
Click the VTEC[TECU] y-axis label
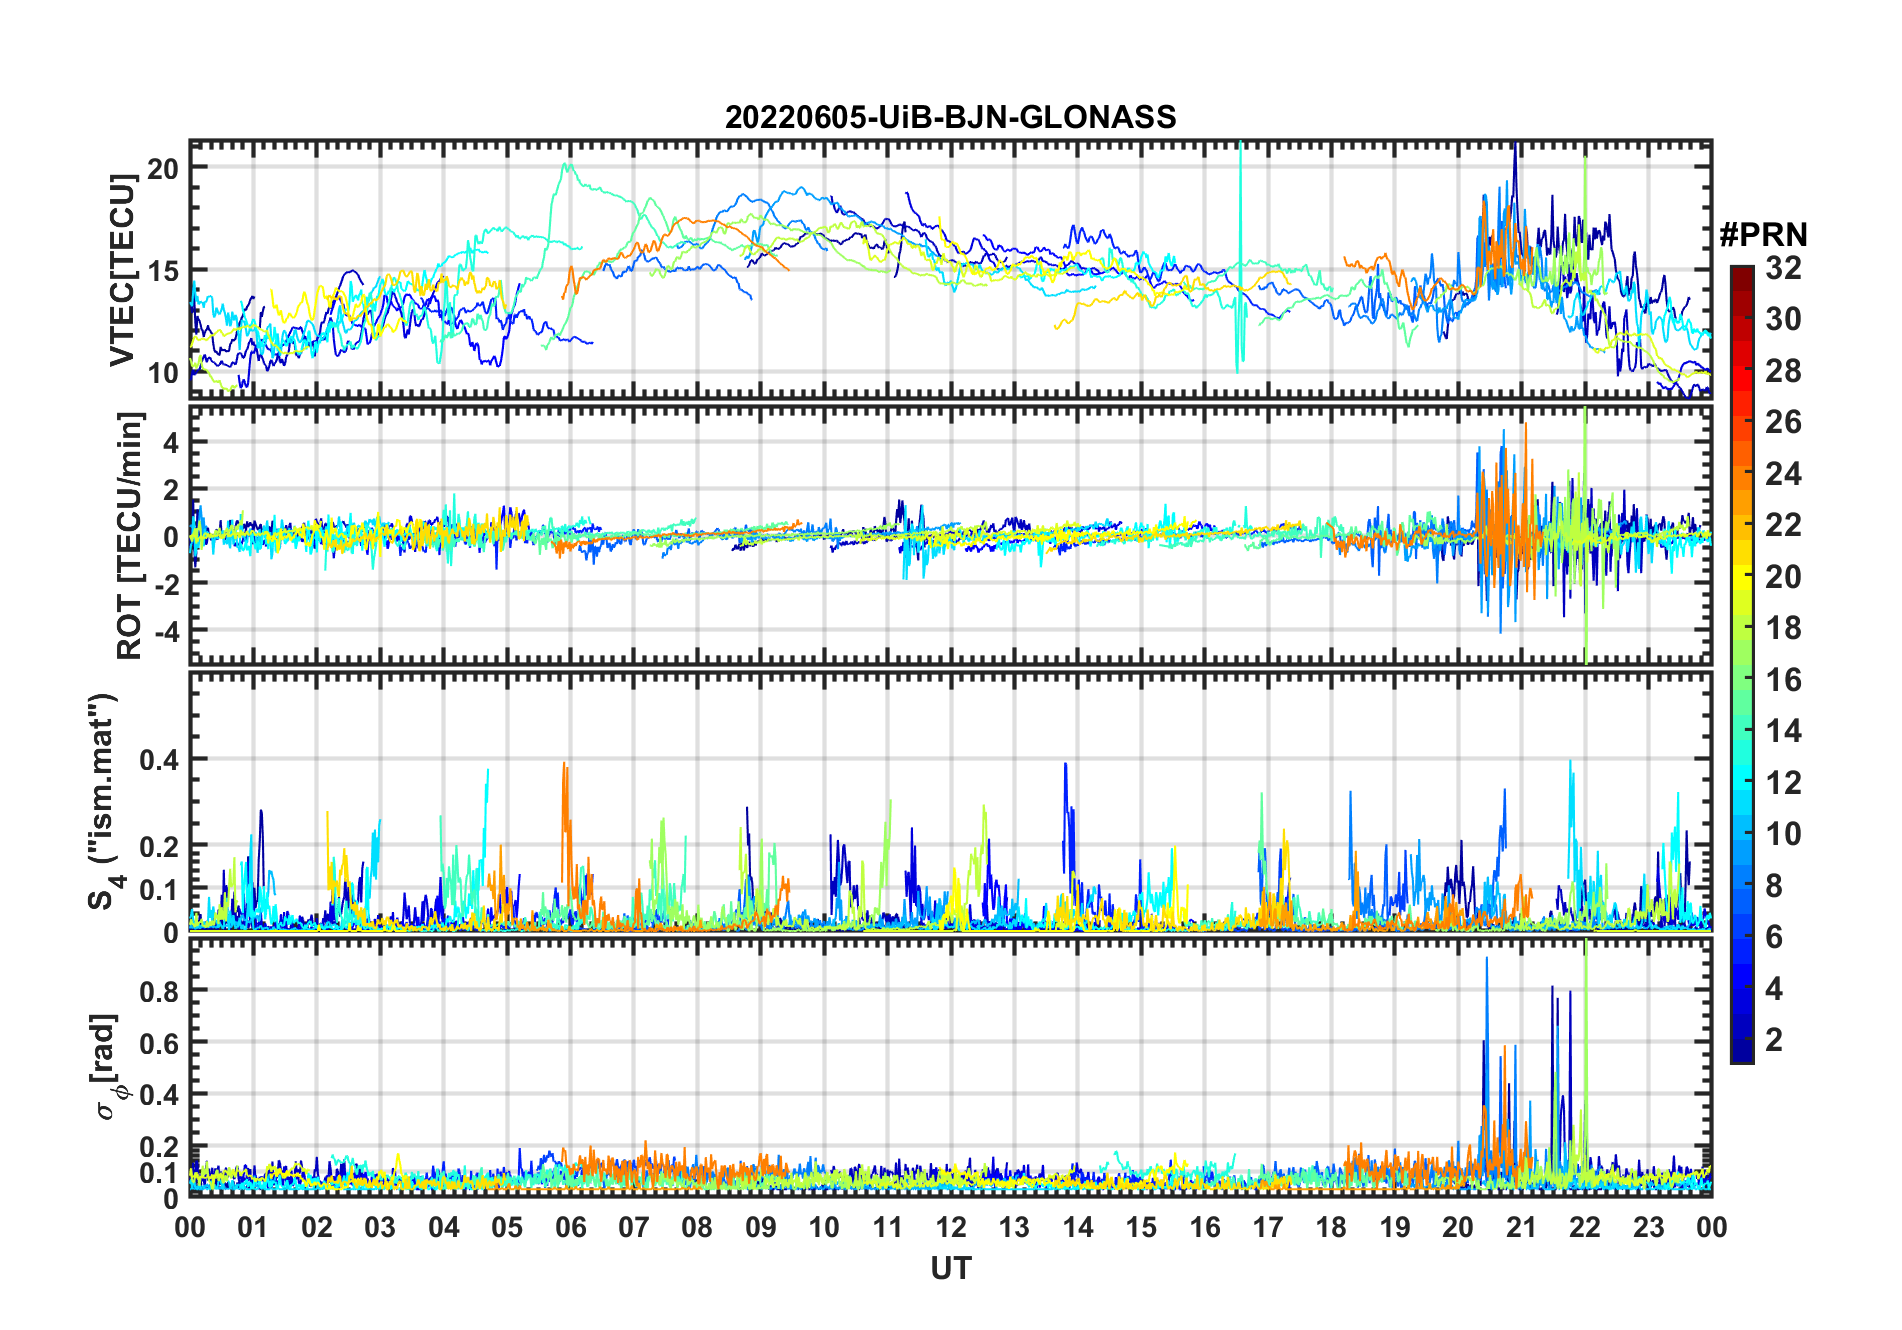pos(121,270)
